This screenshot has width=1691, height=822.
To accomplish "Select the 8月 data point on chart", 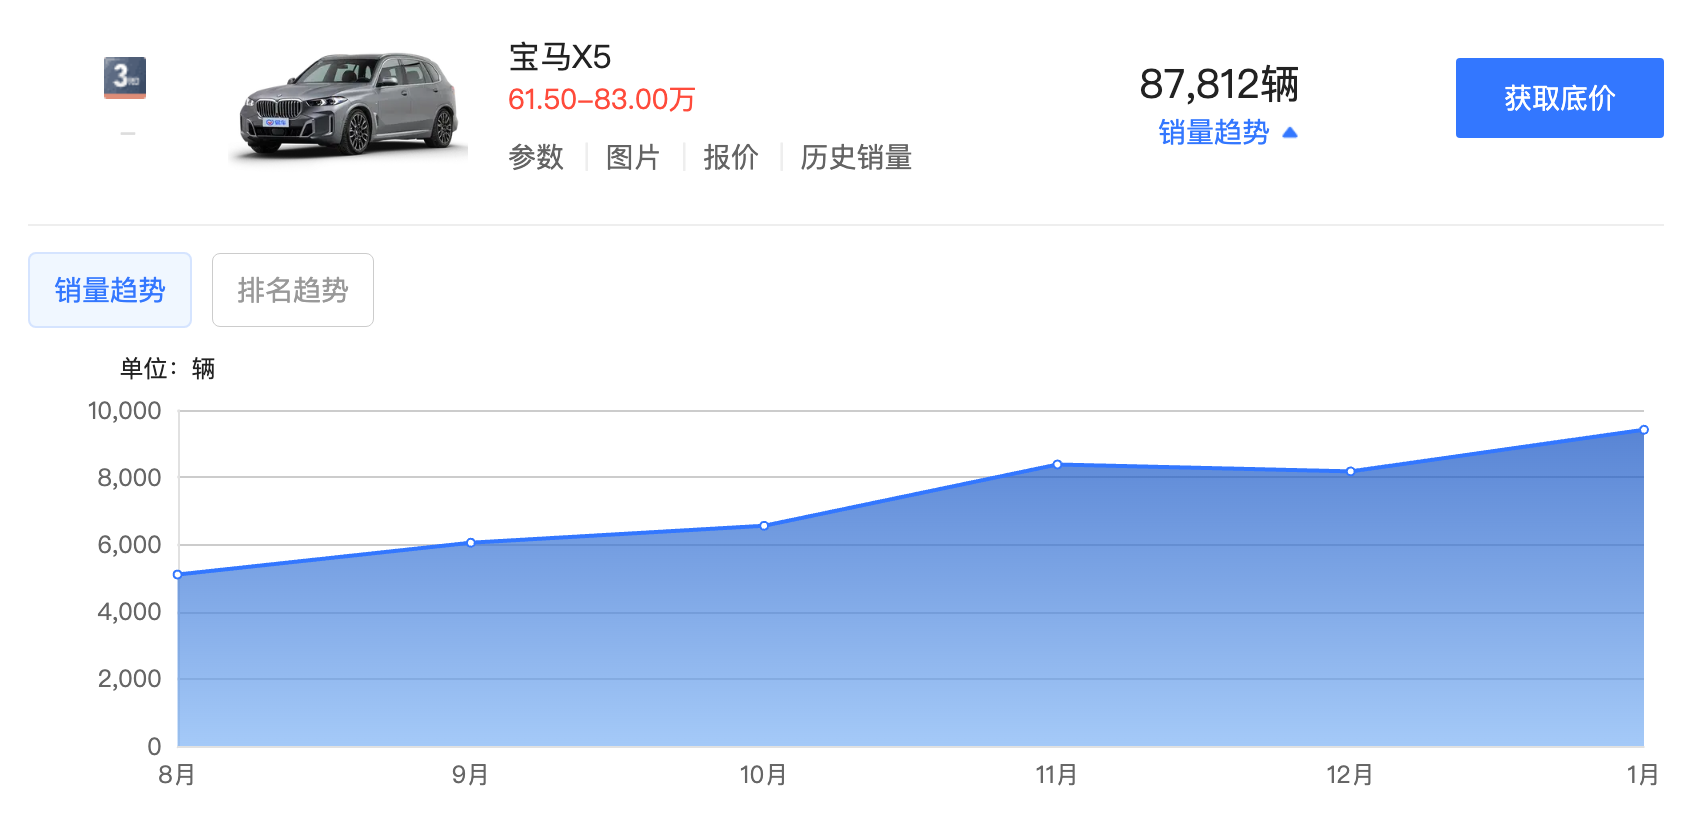I will pyautogui.click(x=178, y=575).
